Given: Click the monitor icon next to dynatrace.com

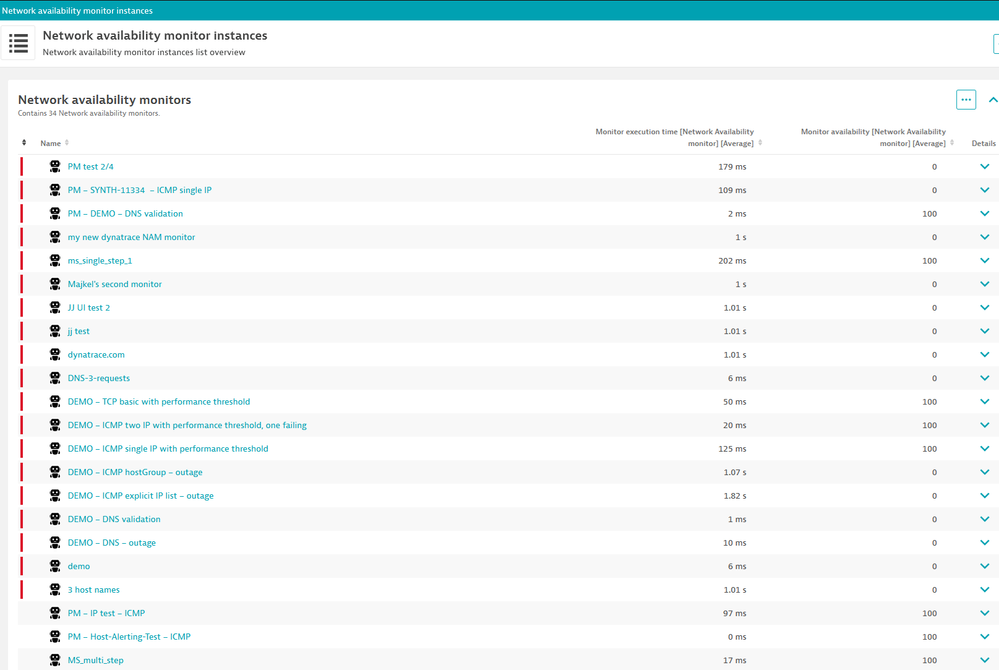Looking at the screenshot, I should coord(56,355).
